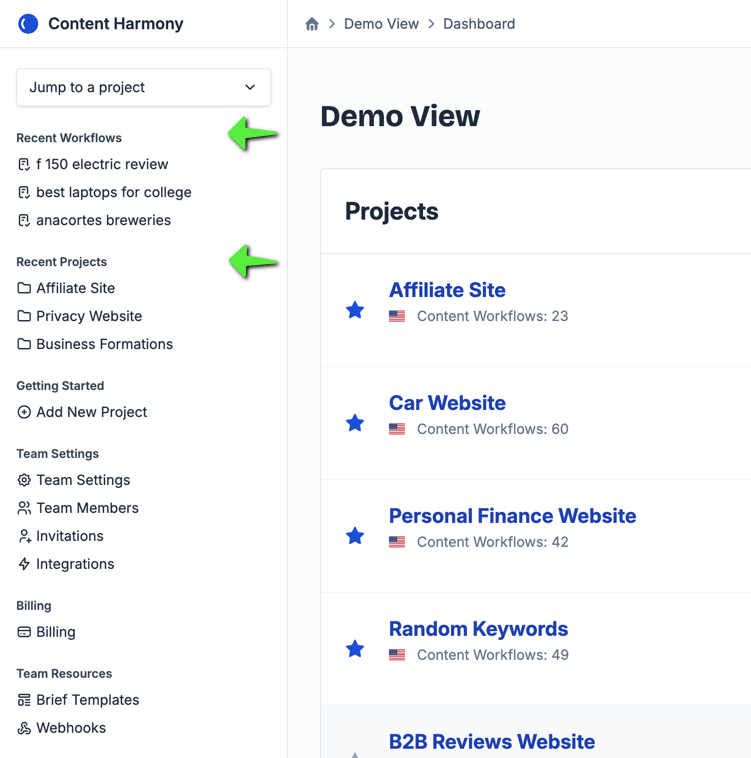Select Dashboard in breadcrumb
Image resolution: width=751 pixels, height=758 pixels.
479,24
